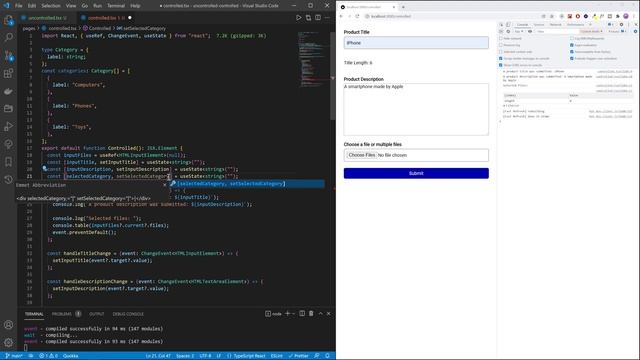The image size is (640, 360).
Task: Click the Choose Files button
Action: 361,155
